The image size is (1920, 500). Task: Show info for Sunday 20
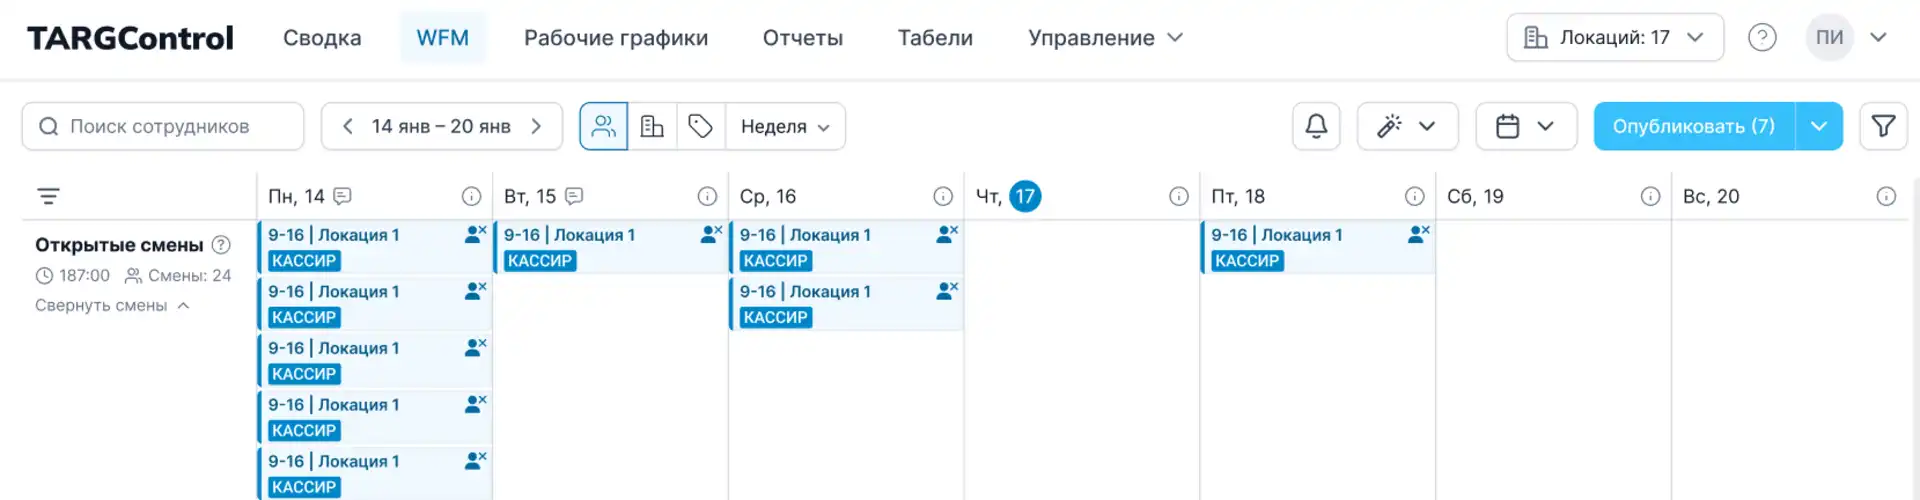[1886, 196]
